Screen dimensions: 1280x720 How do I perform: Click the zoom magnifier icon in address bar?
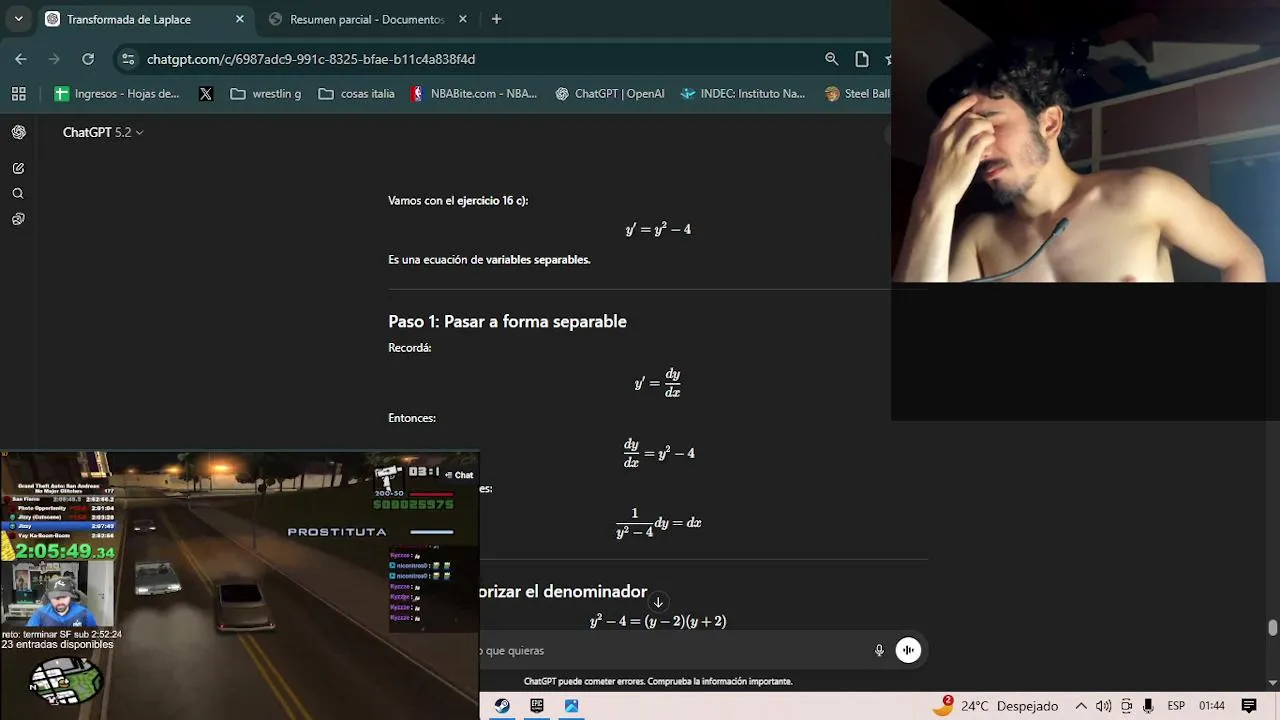point(831,59)
